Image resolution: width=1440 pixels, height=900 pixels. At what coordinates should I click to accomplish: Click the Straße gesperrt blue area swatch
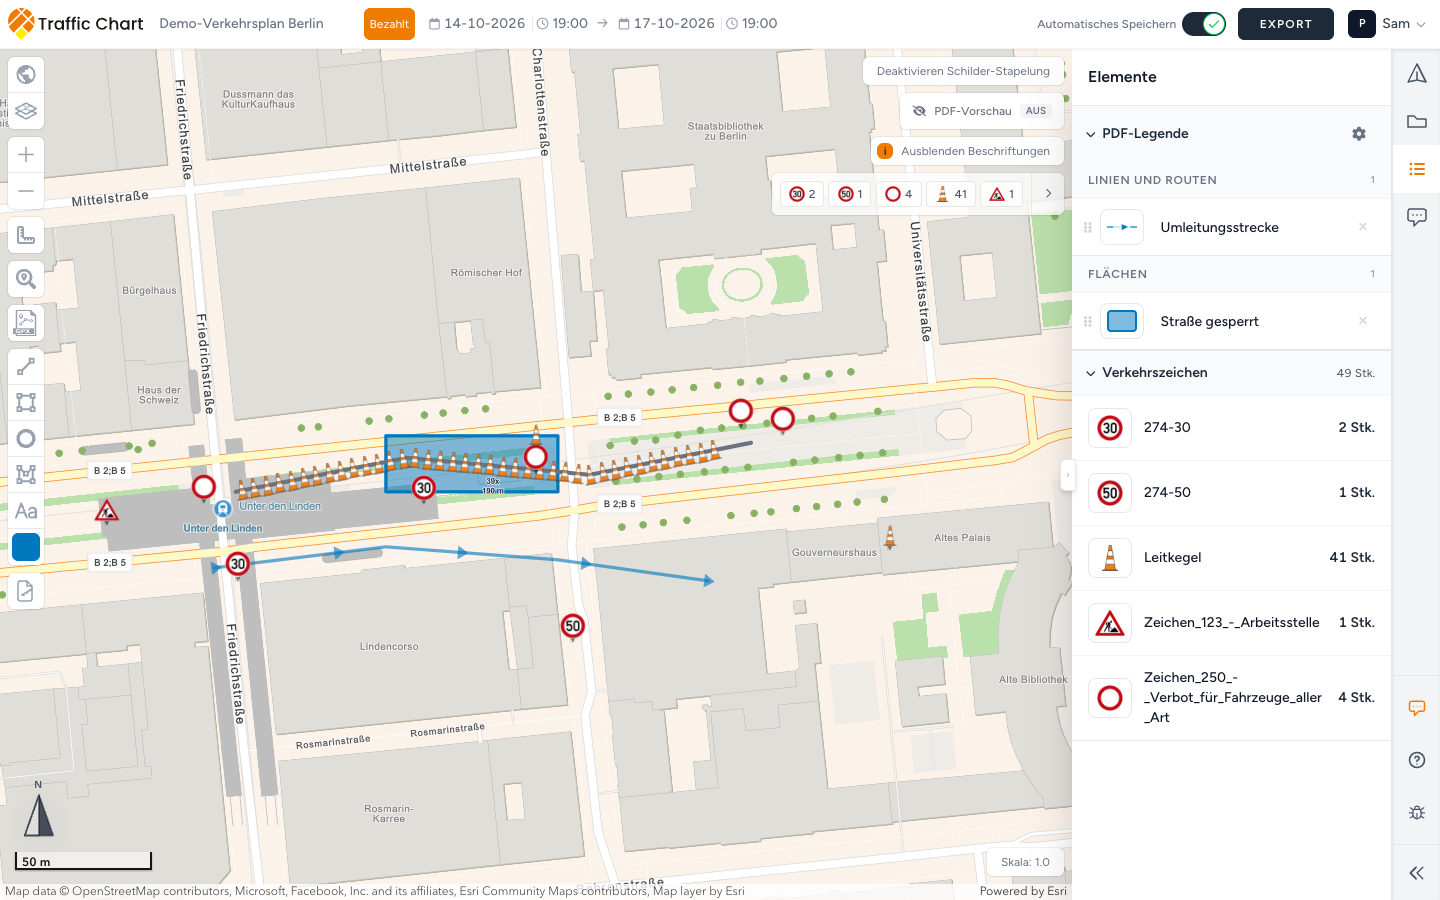pyautogui.click(x=1122, y=321)
